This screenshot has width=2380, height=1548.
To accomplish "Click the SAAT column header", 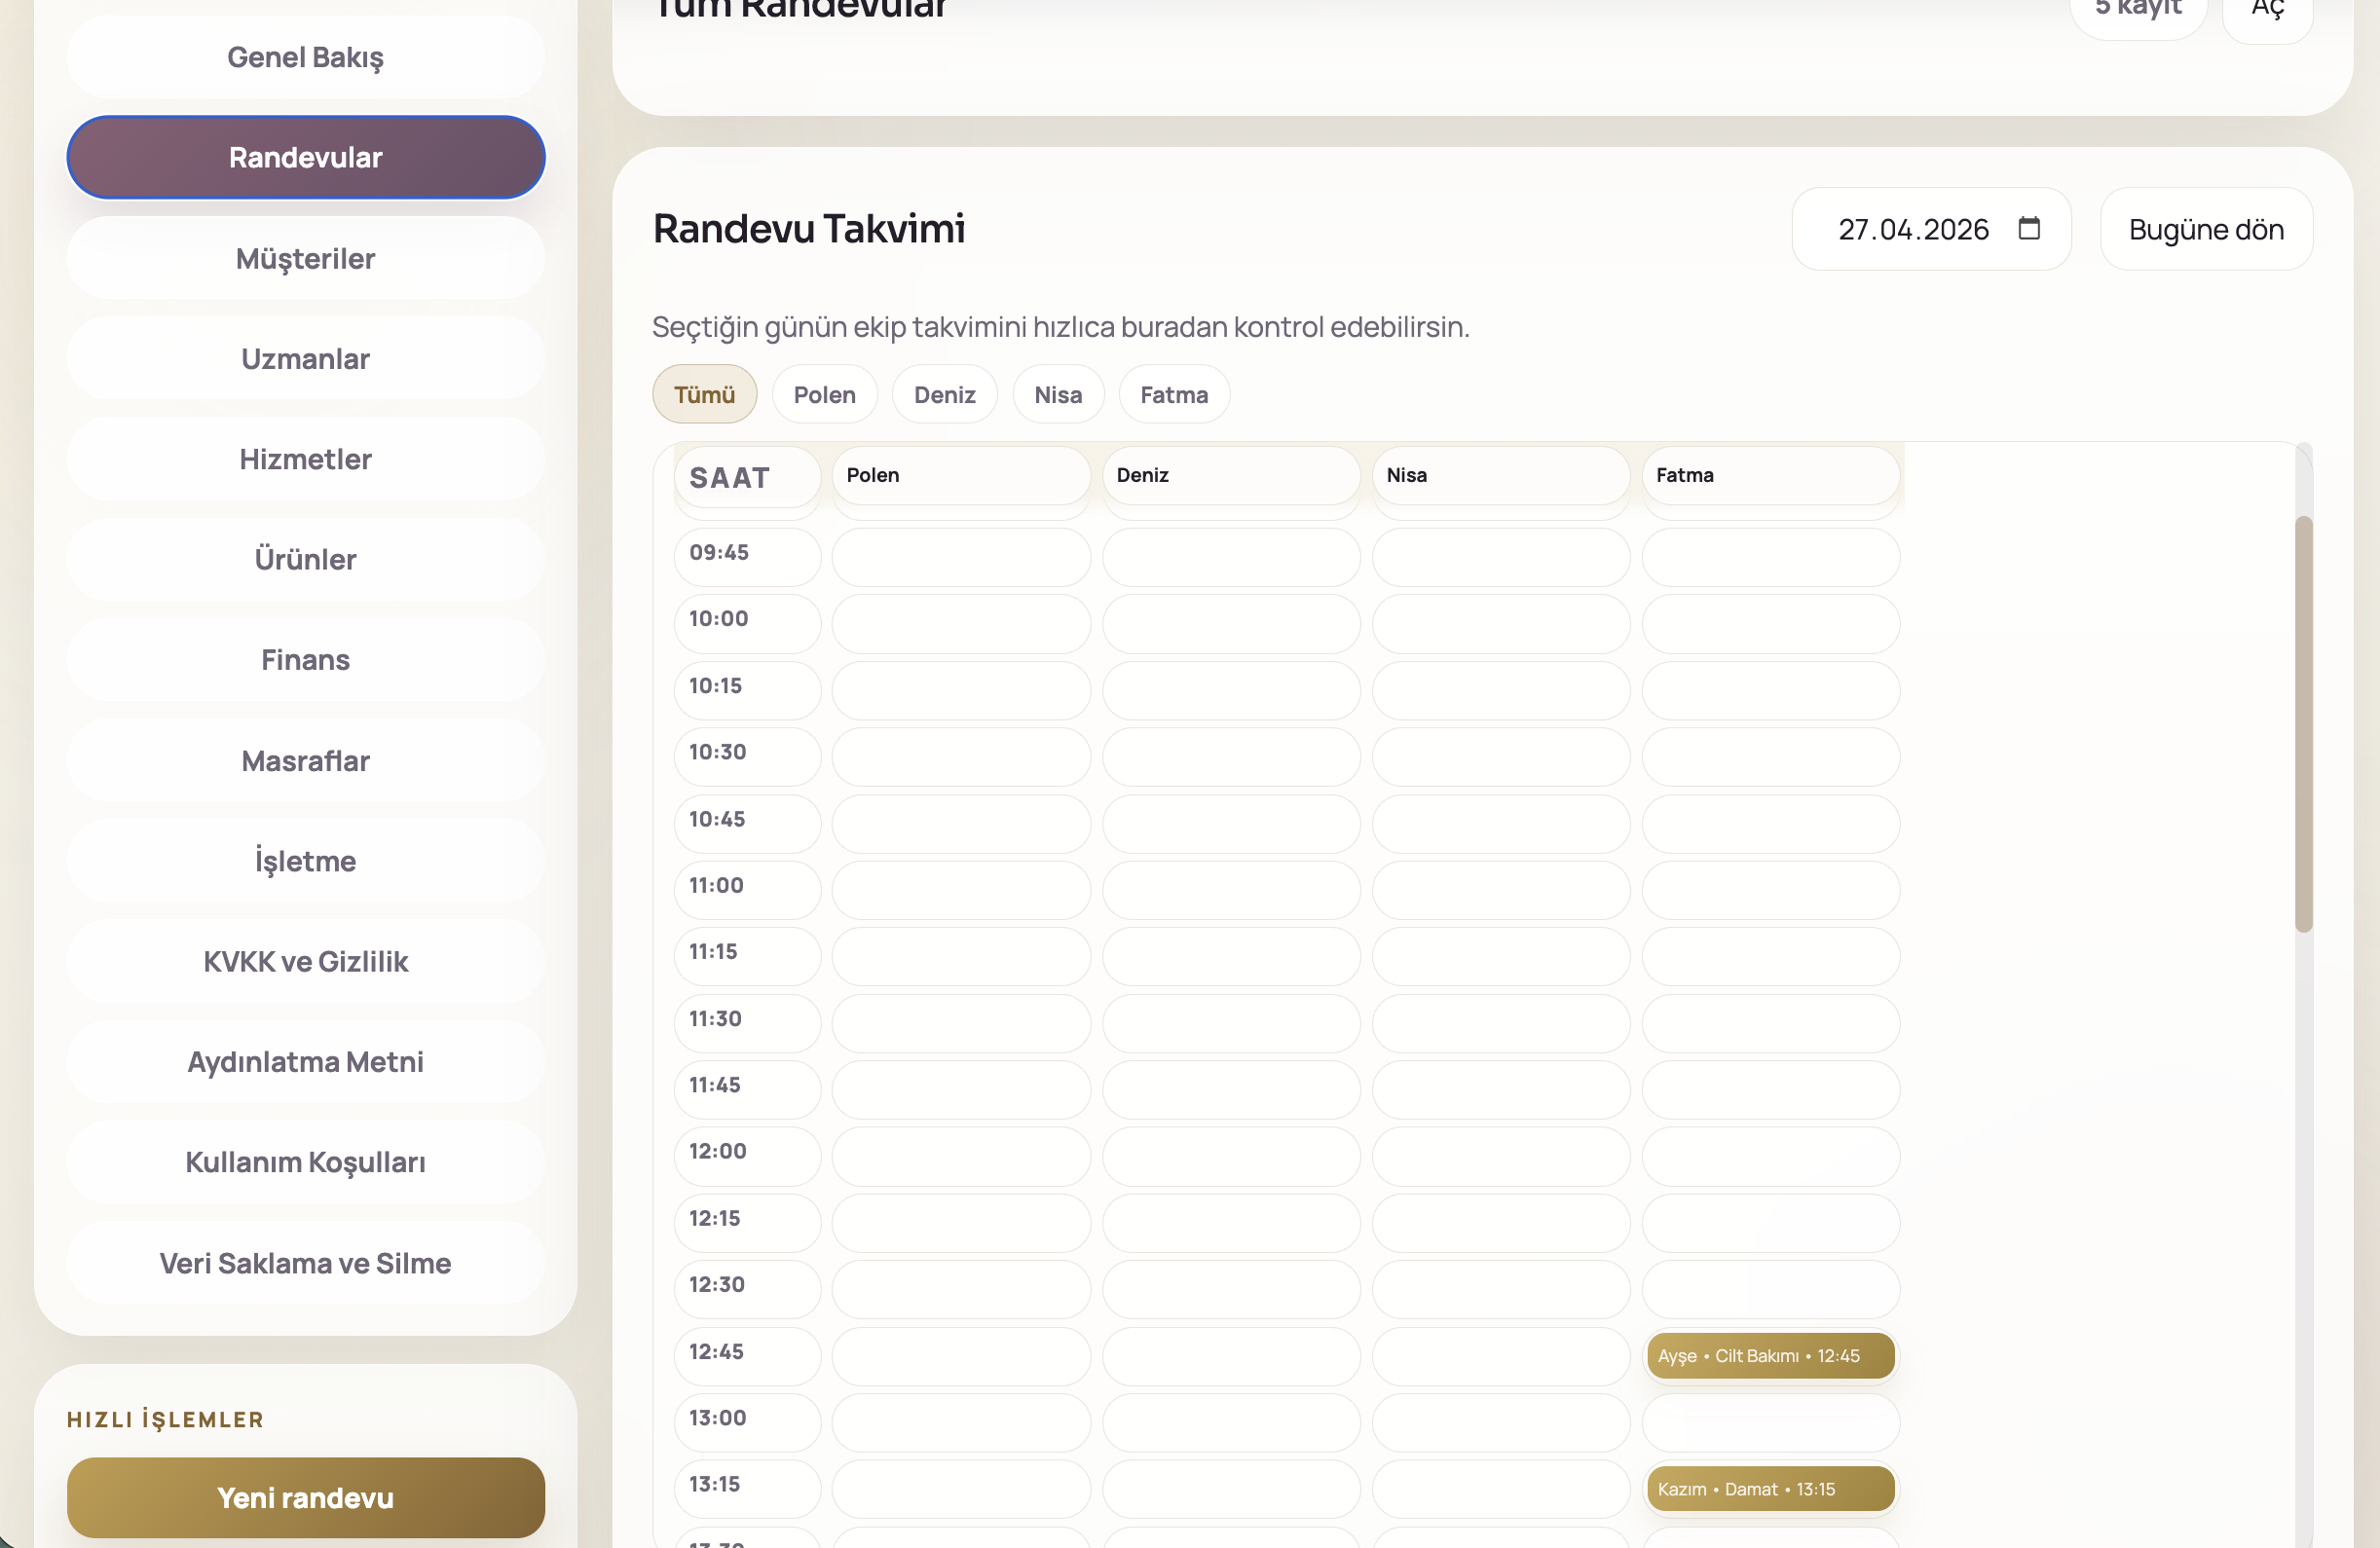I will coord(747,477).
